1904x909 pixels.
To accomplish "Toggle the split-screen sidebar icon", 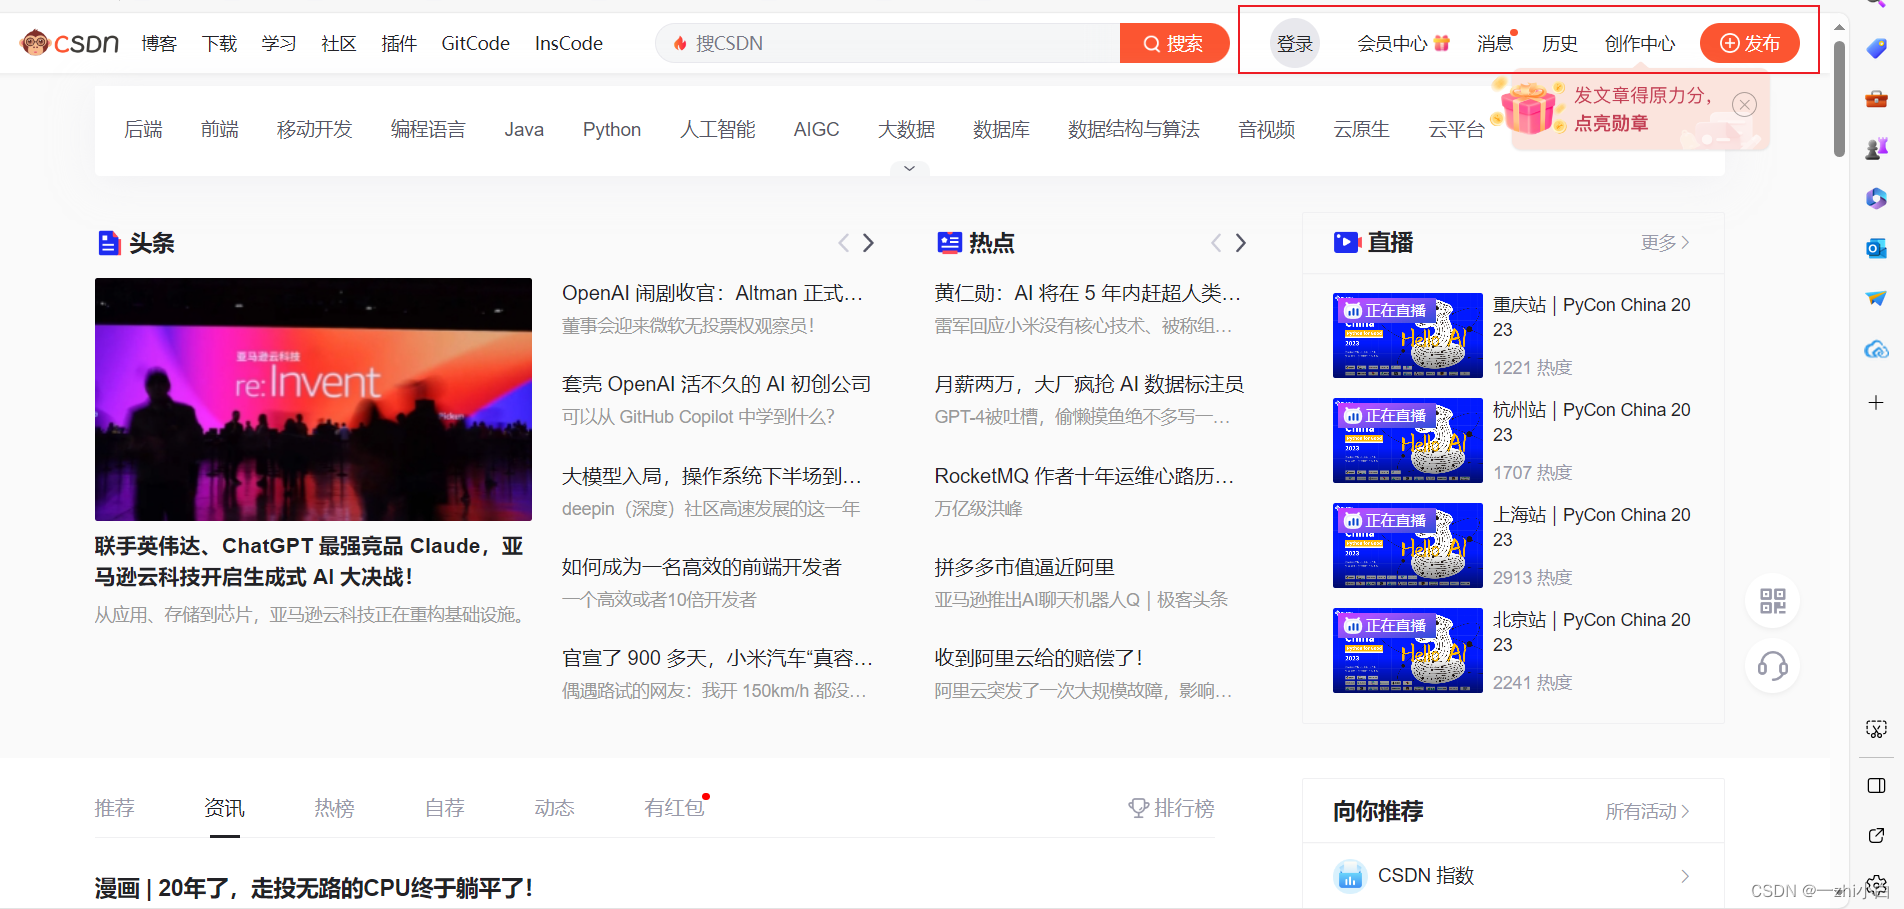I will (x=1876, y=785).
